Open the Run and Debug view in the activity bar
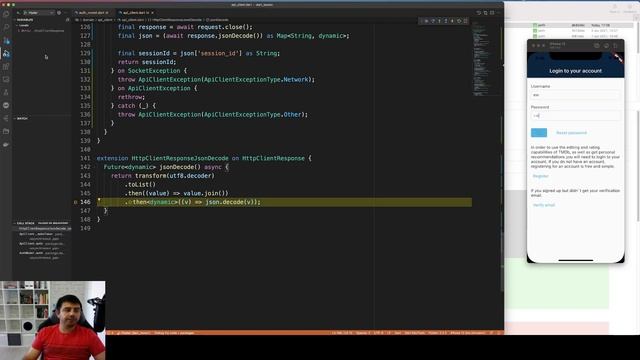This screenshot has width=640, height=360. pos(6,53)
